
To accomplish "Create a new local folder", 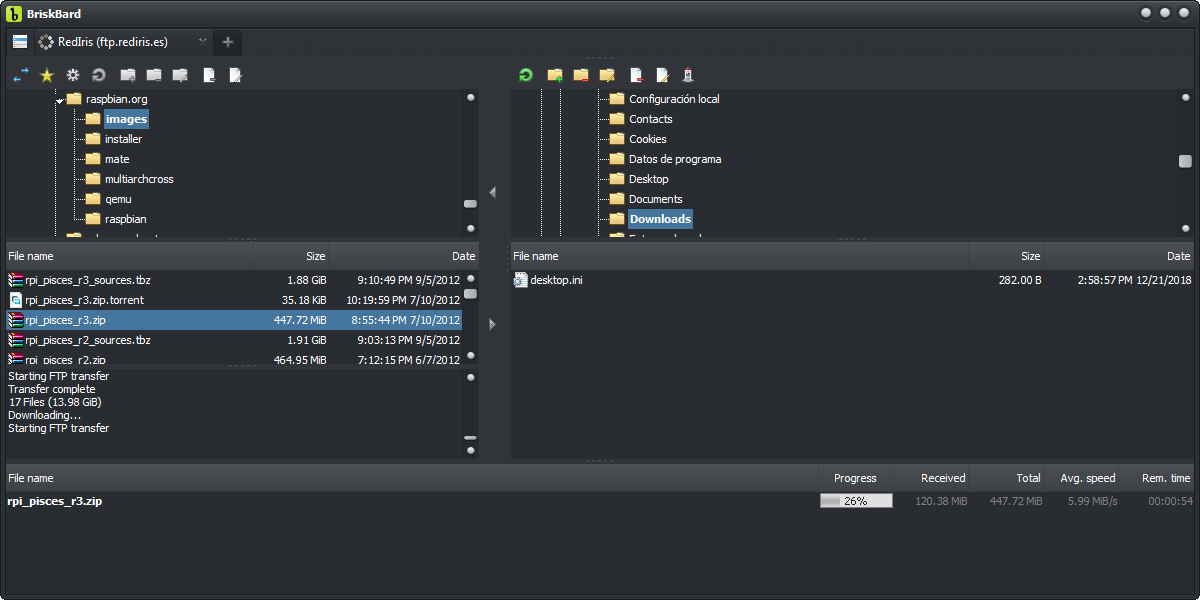I will [555, 75].
